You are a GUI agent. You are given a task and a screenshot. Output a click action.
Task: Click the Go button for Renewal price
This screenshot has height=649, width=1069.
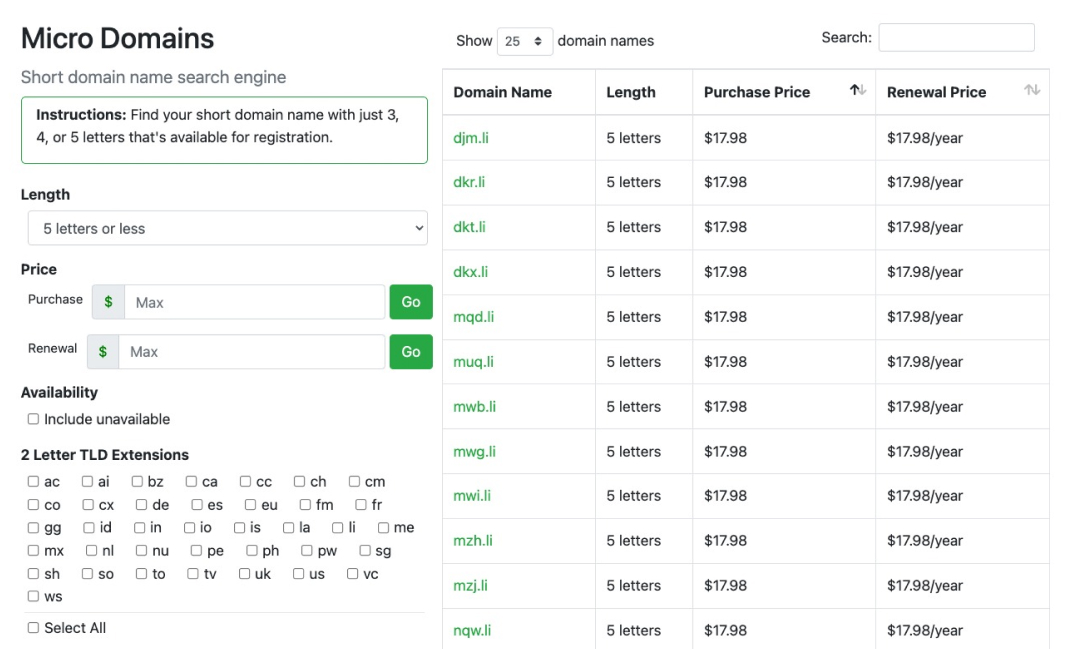tap(410, 351)
